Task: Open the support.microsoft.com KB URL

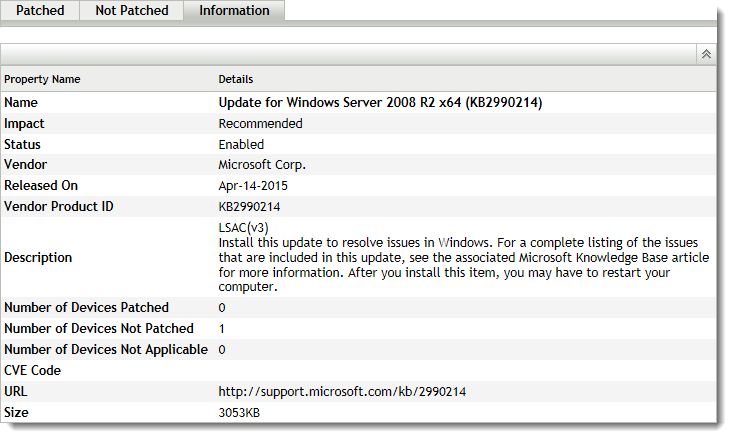Action: pos(342,391)
